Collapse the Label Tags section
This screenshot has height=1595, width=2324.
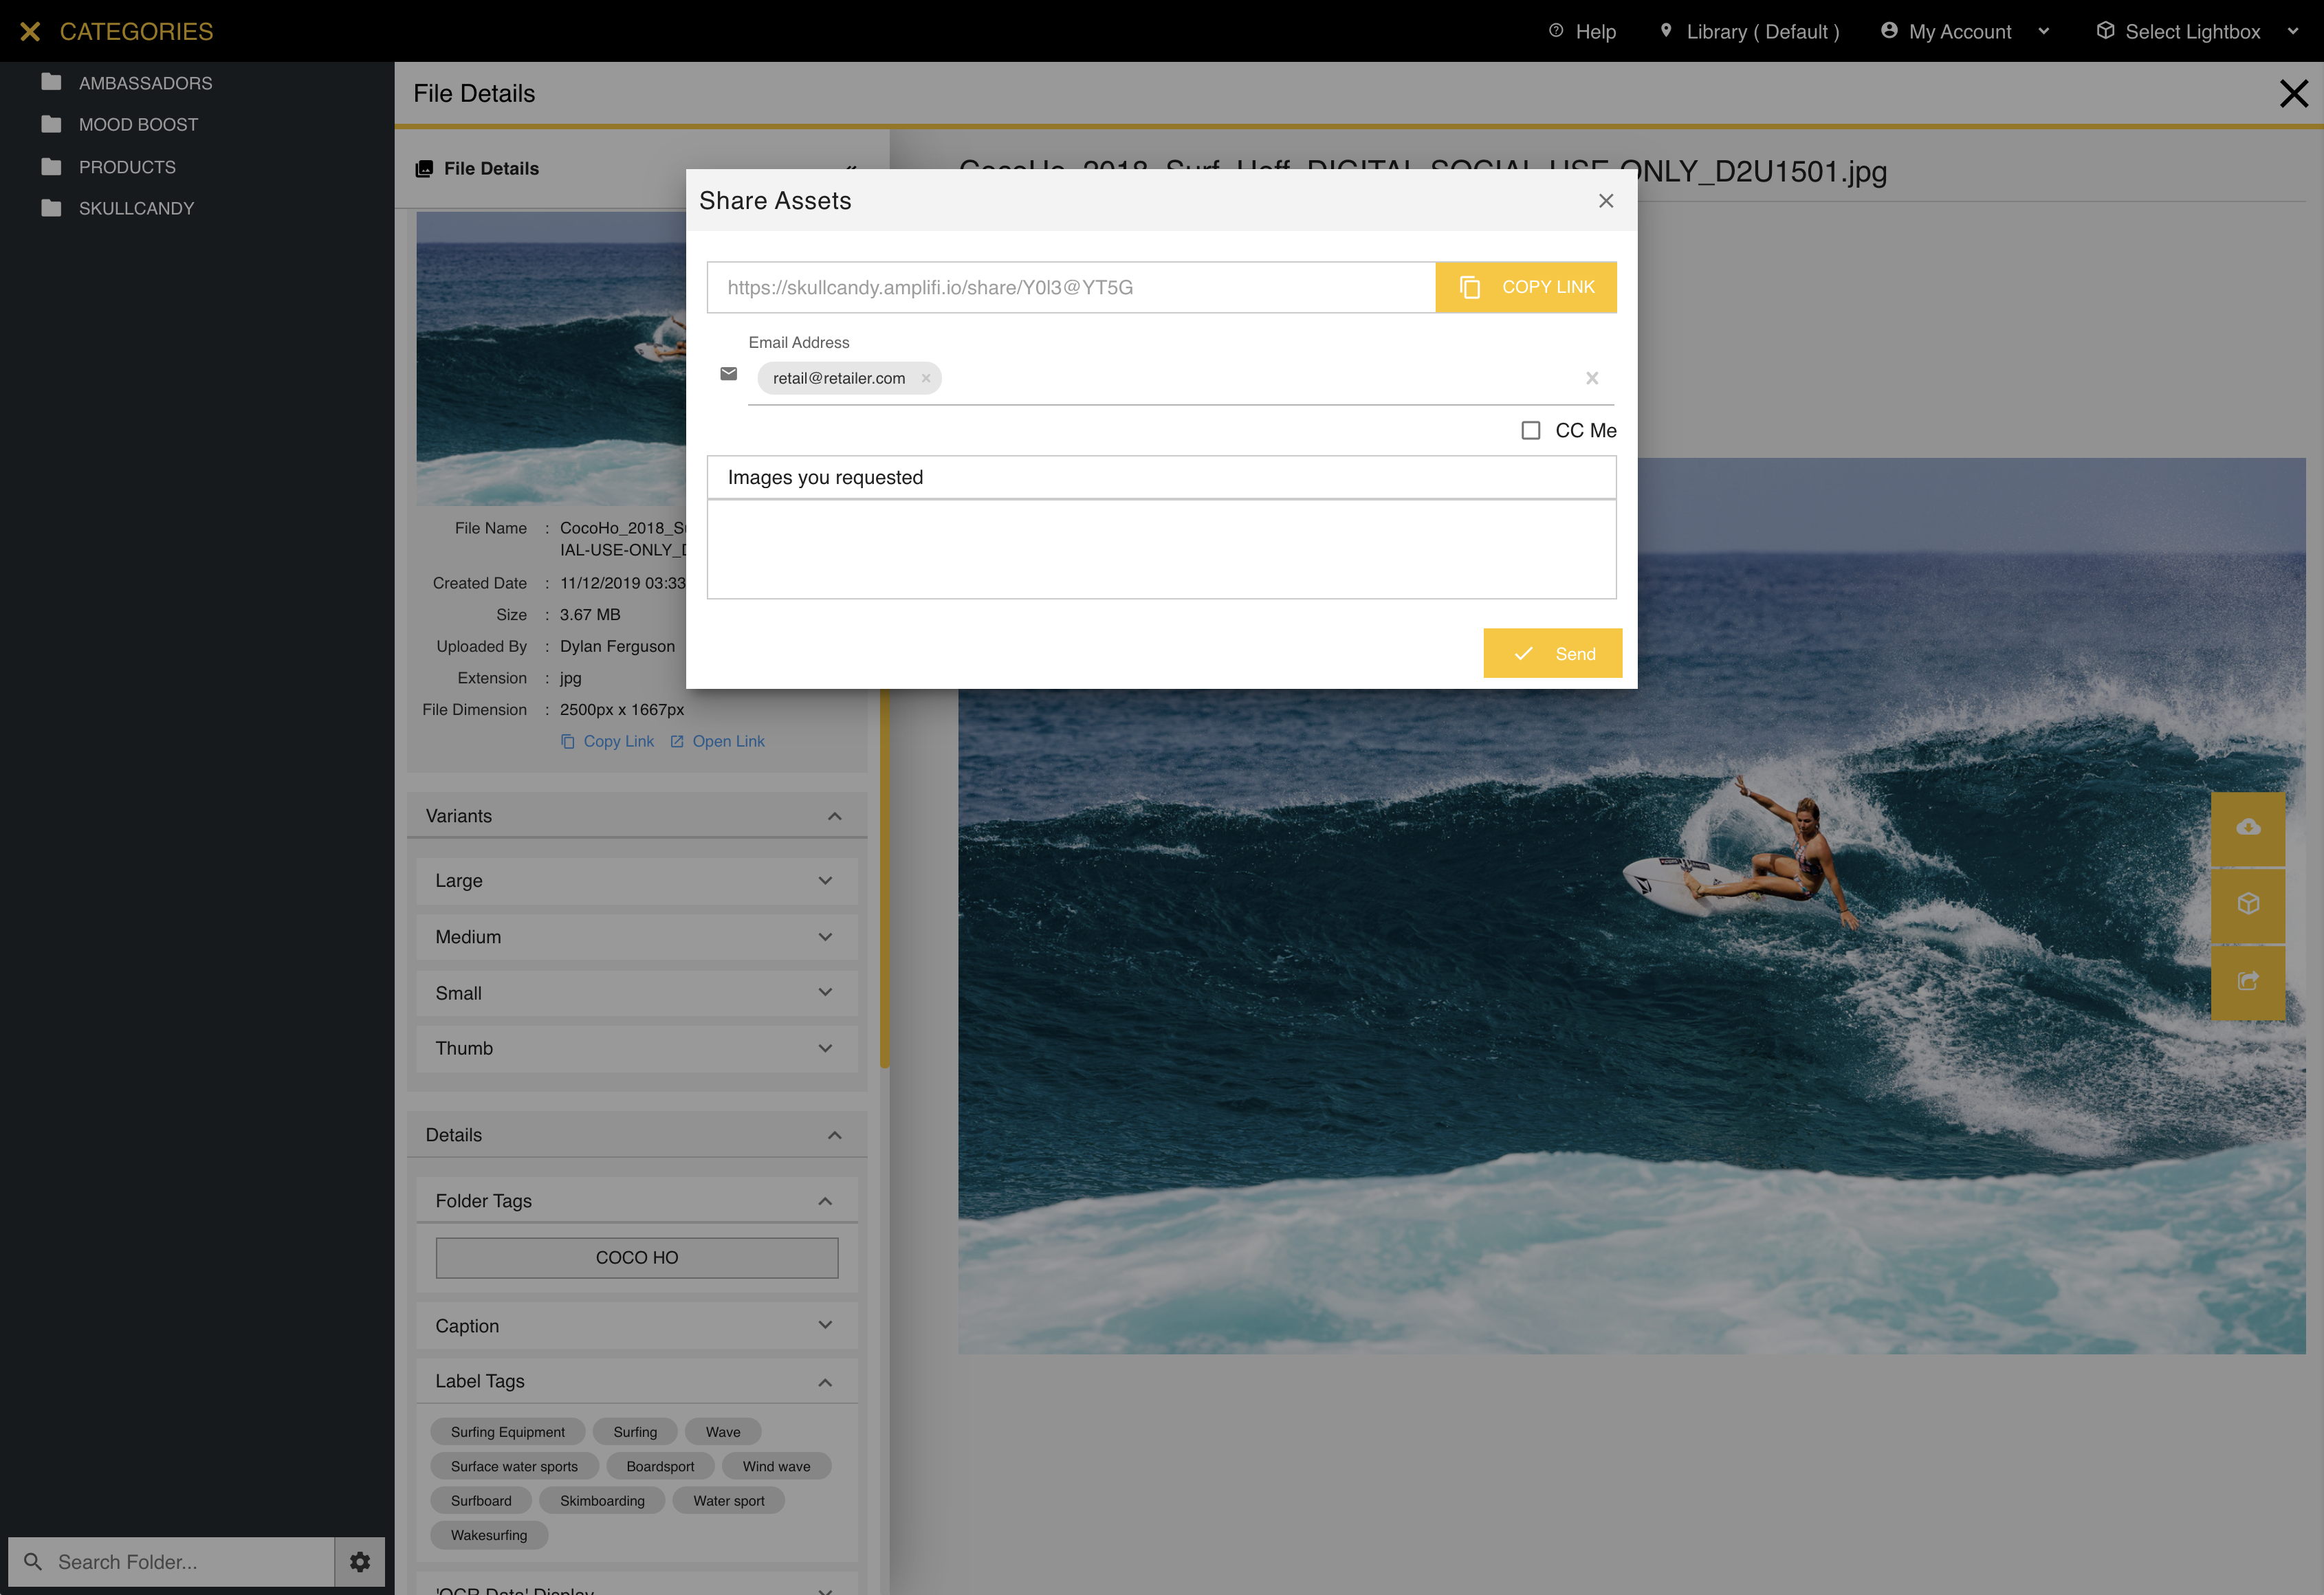point(826,1383)
